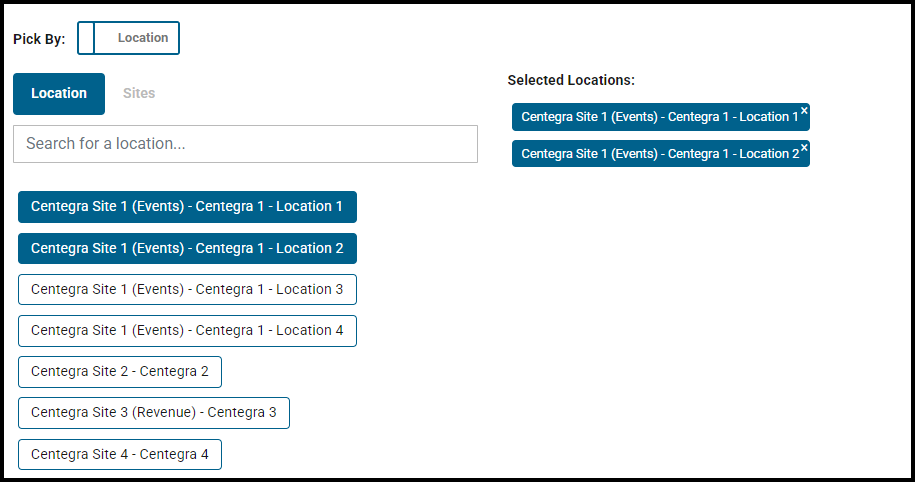This screenshot has height=482, width=915.
Task: Click the 'Search for a location...' placeholder text
Action: coord(106,144)
